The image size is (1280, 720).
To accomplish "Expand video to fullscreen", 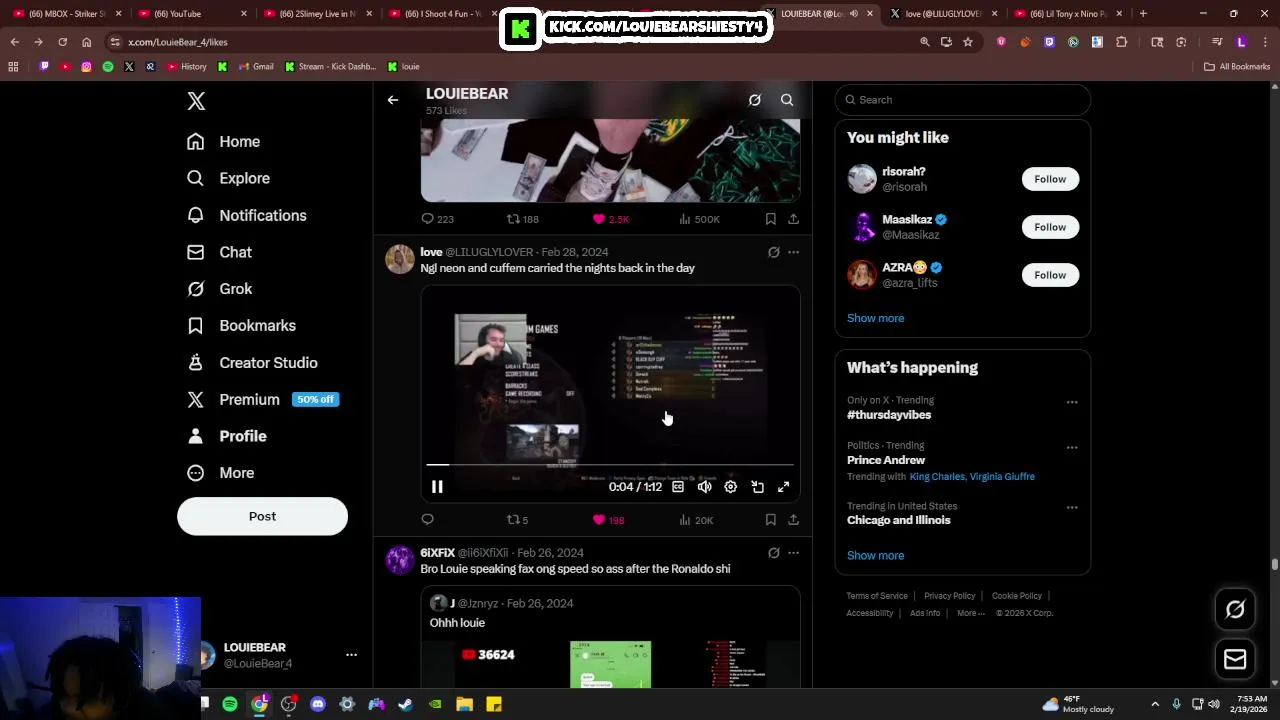I will 784,487.
